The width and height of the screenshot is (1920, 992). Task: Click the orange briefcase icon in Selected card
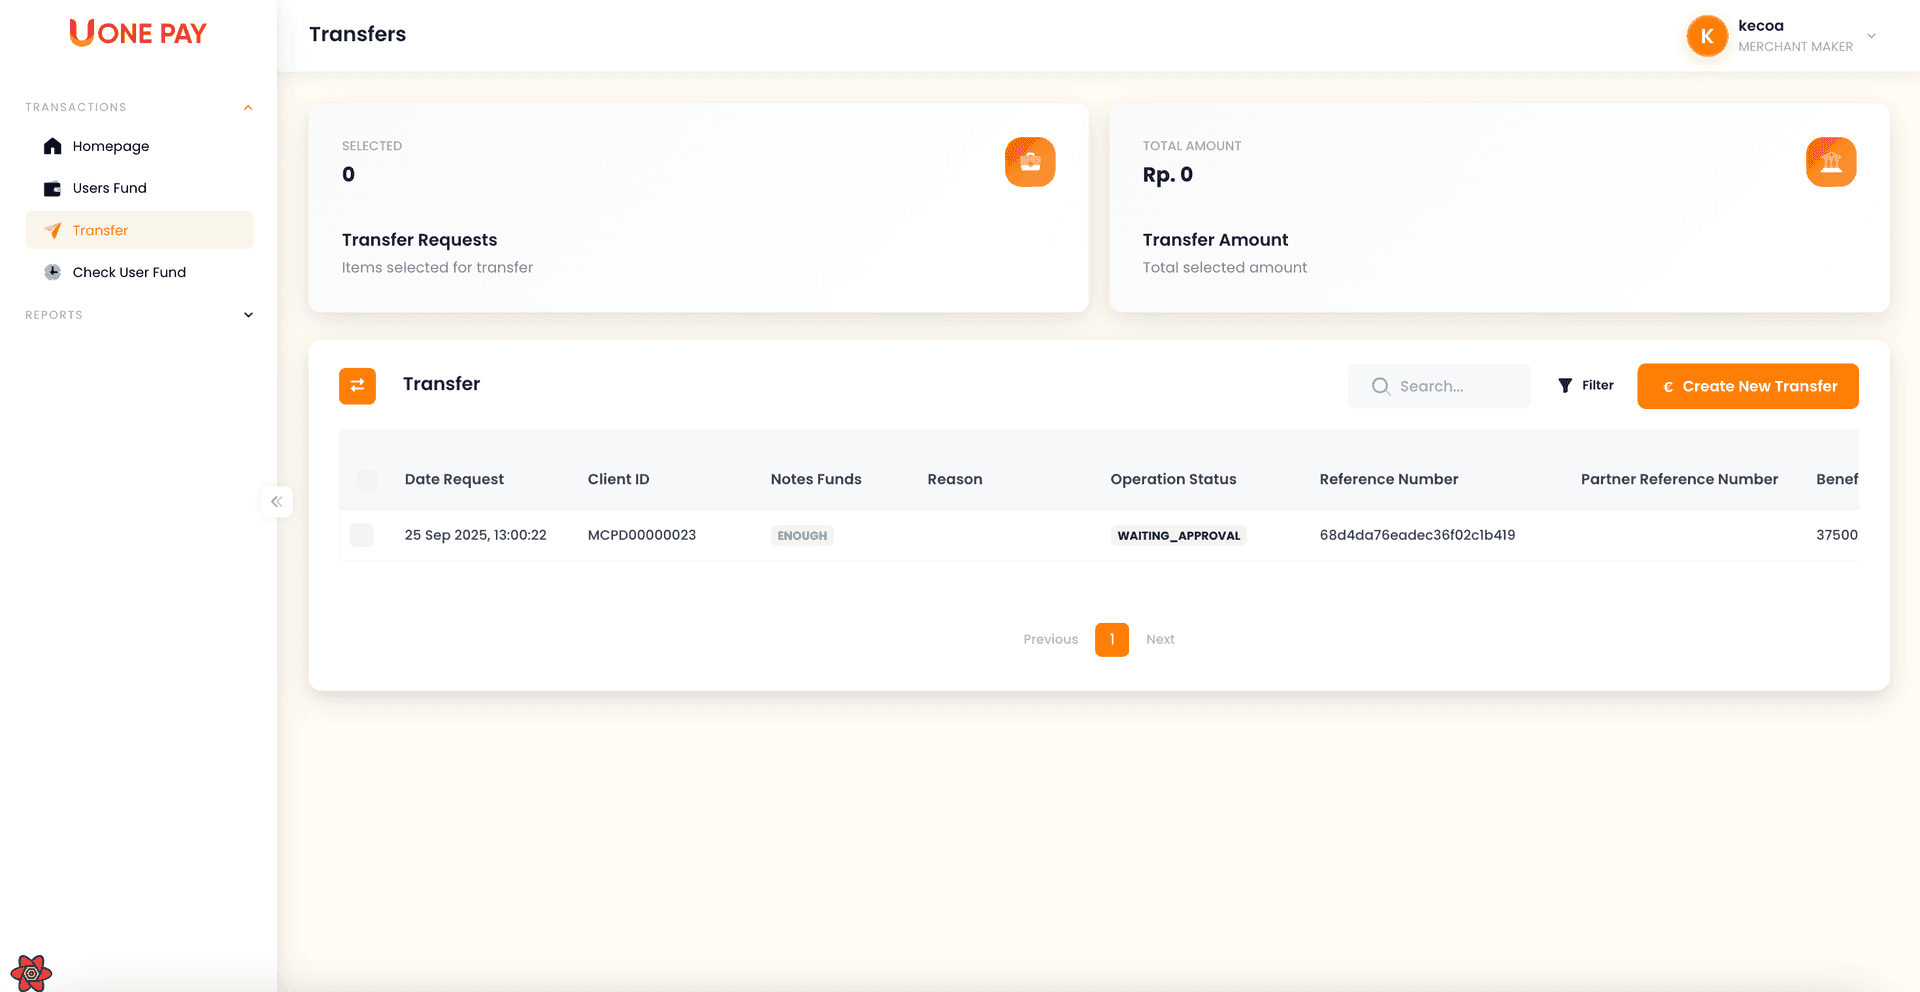pyautogui.click(x=1029, y=162)
